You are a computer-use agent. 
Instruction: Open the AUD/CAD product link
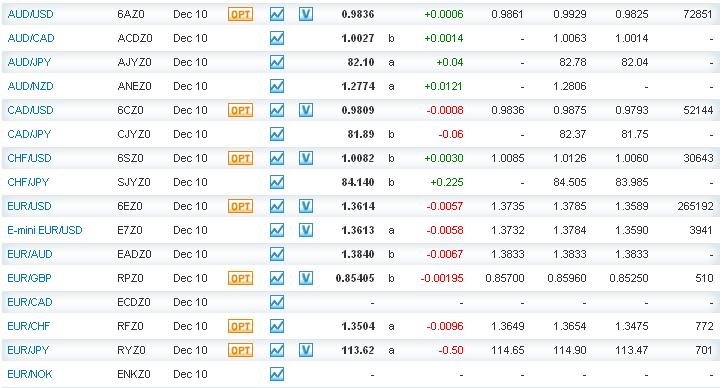click(x=31, y=38)
